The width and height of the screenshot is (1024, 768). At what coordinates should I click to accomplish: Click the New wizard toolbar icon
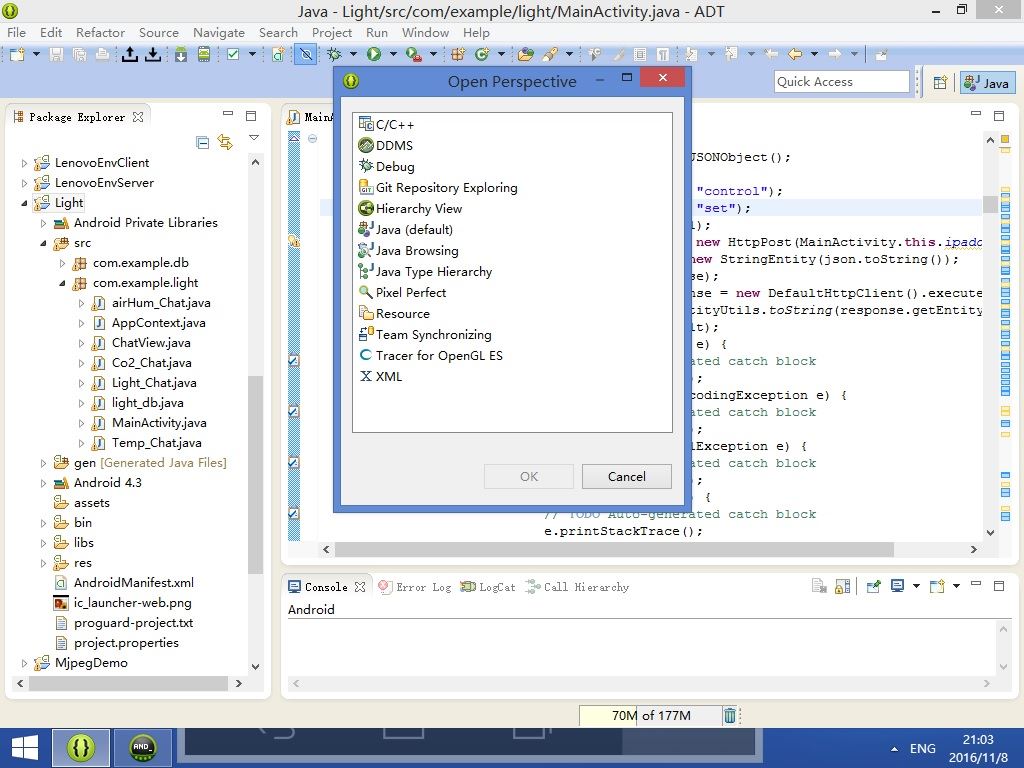click(x=17, y=54)
